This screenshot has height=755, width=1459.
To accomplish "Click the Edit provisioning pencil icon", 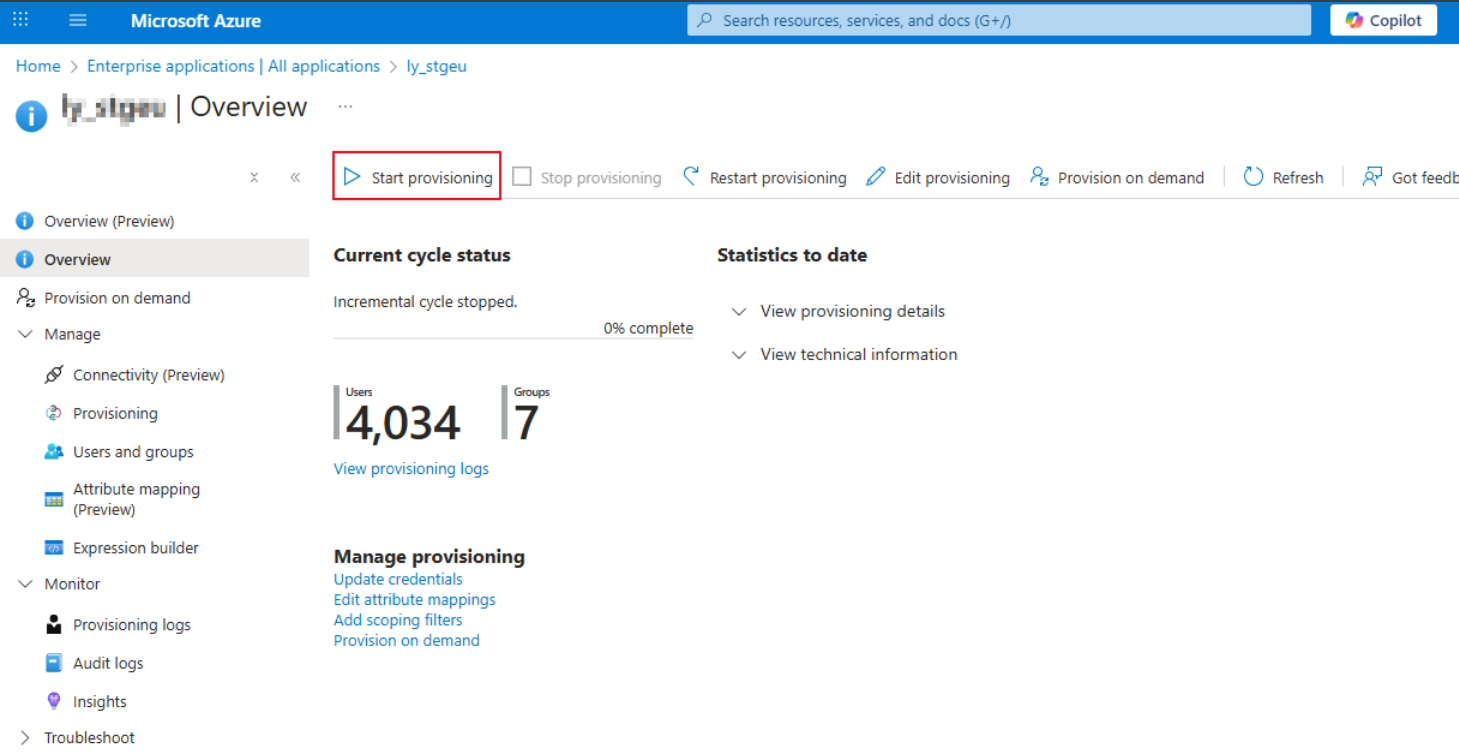I will coord(876,177).
